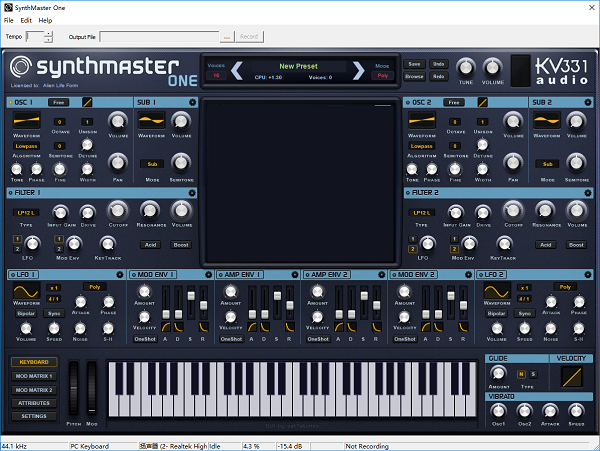Open SUB 1 options gear icon
Image resolution: width=600 pixels, height=451 pixels.
[x=192, y=102]
